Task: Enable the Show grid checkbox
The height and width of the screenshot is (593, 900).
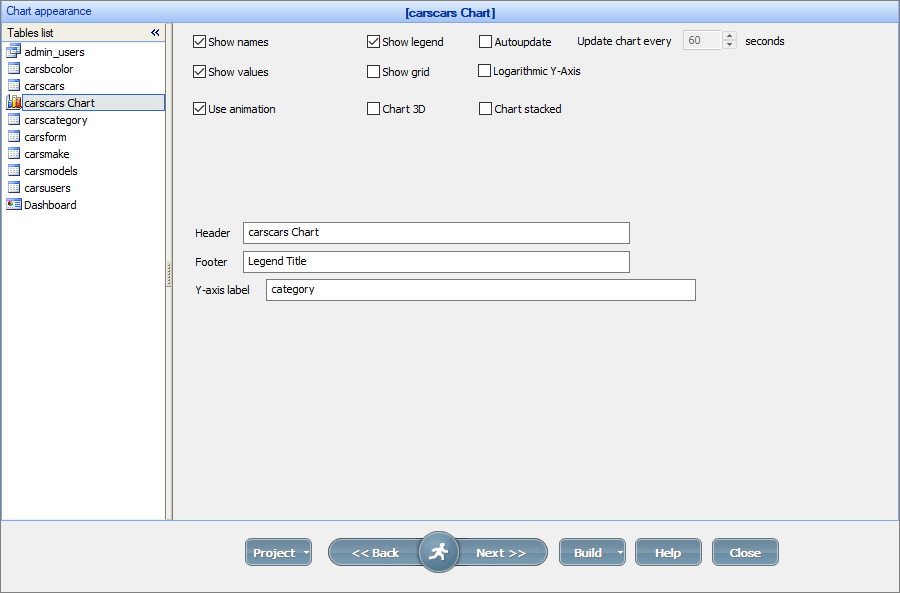Action: coord(374,72)
